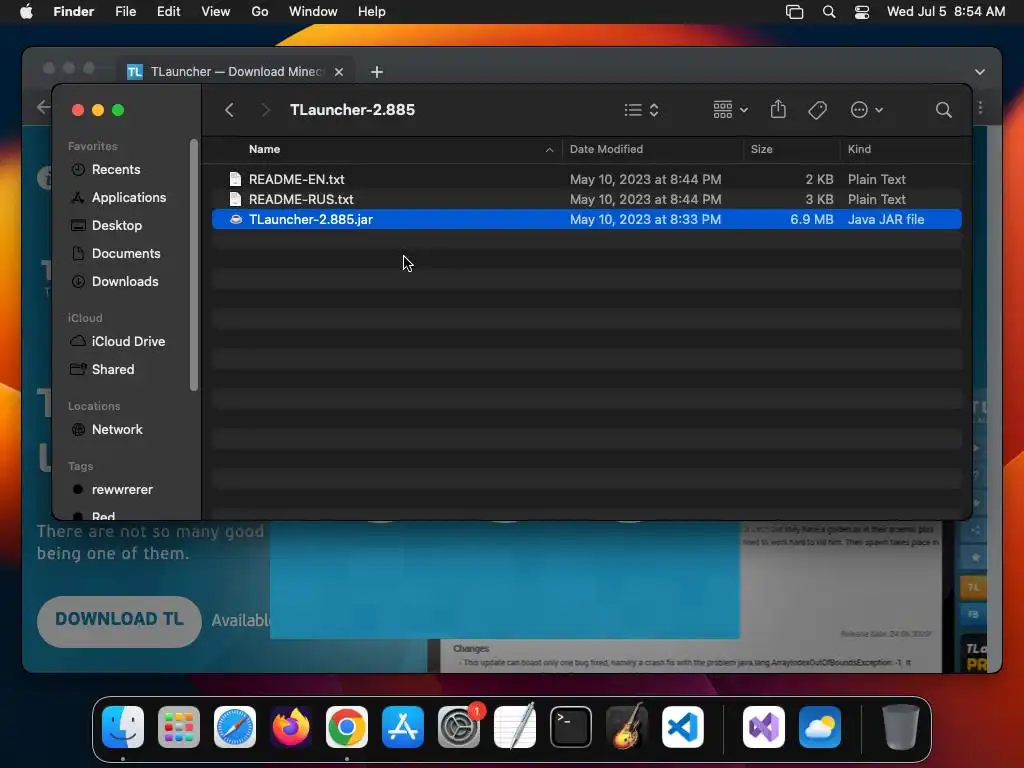Image resolution: width=1024 pixels, height=768 pixels.
Task: Sort the list by Name column
Action: coord(264,149)
